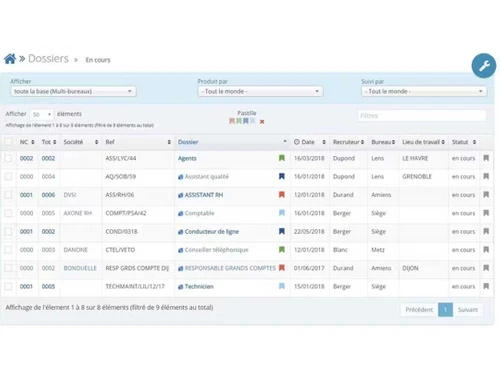
Task: Open the Produit par dropdown
Action: (260, 91)
